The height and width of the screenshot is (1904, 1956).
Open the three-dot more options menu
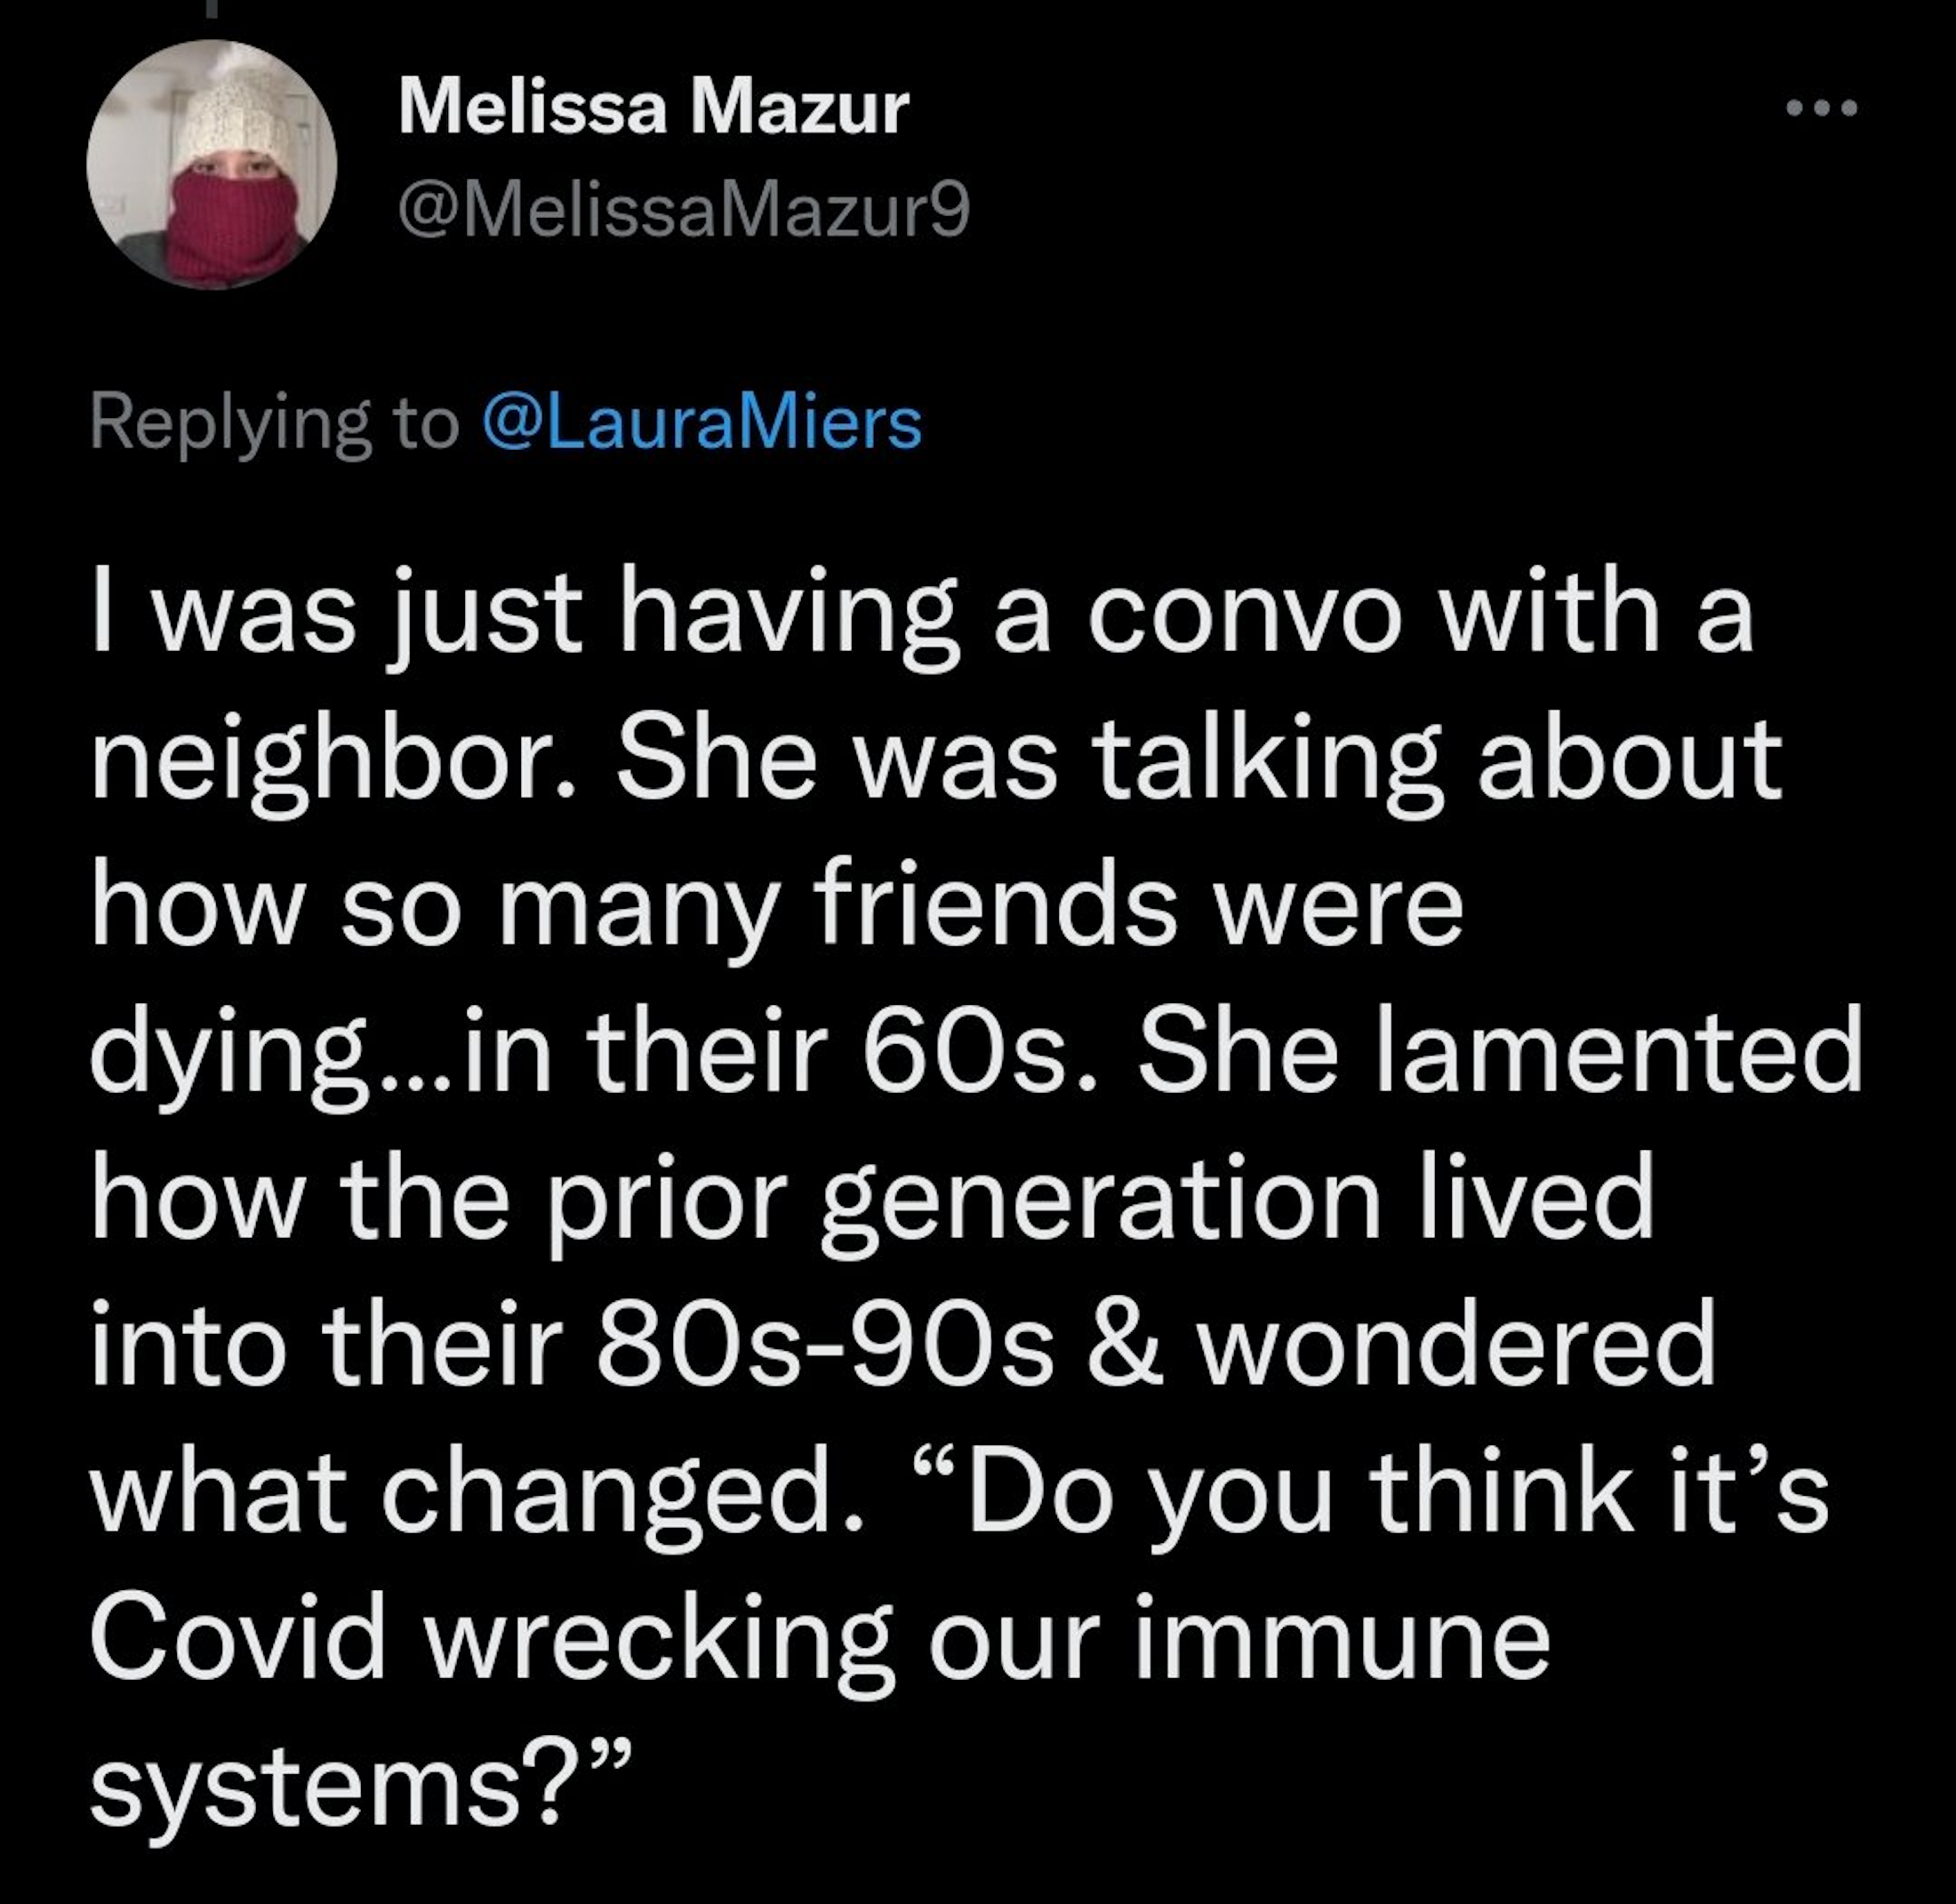(x=1822, y=107)
